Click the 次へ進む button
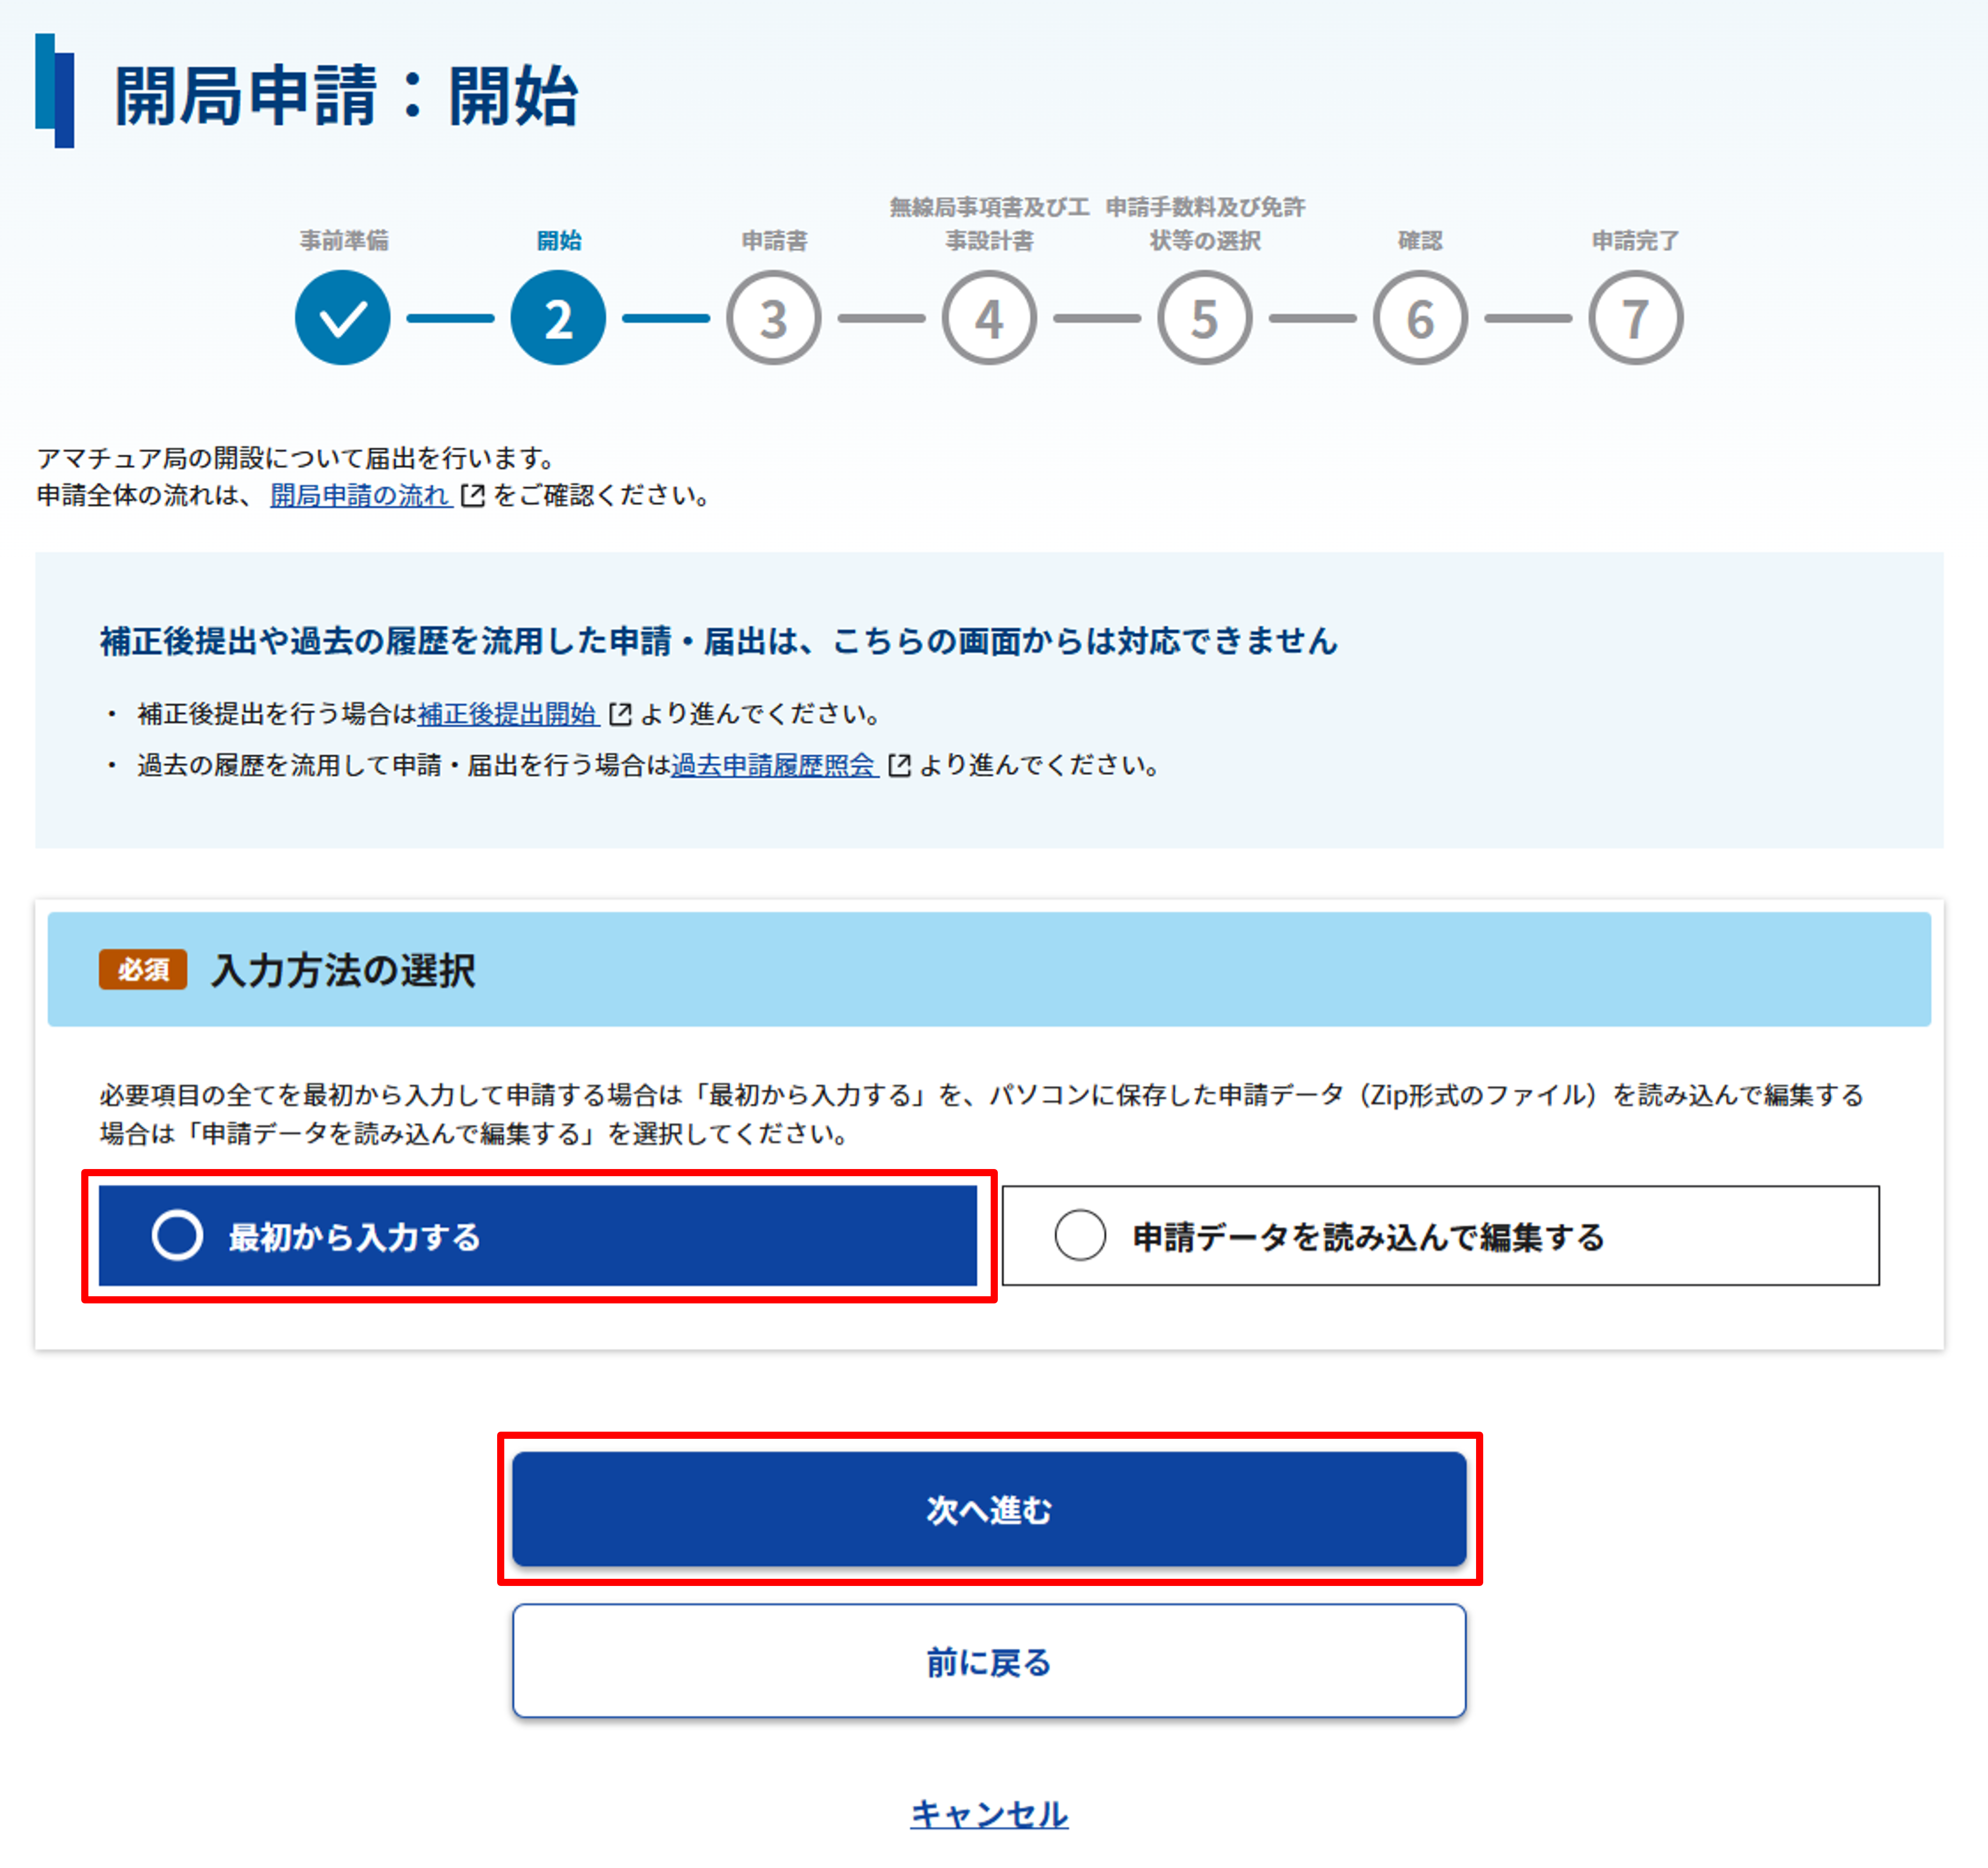Screen dimensions: 1988x1868 (x=989, y=1508)
